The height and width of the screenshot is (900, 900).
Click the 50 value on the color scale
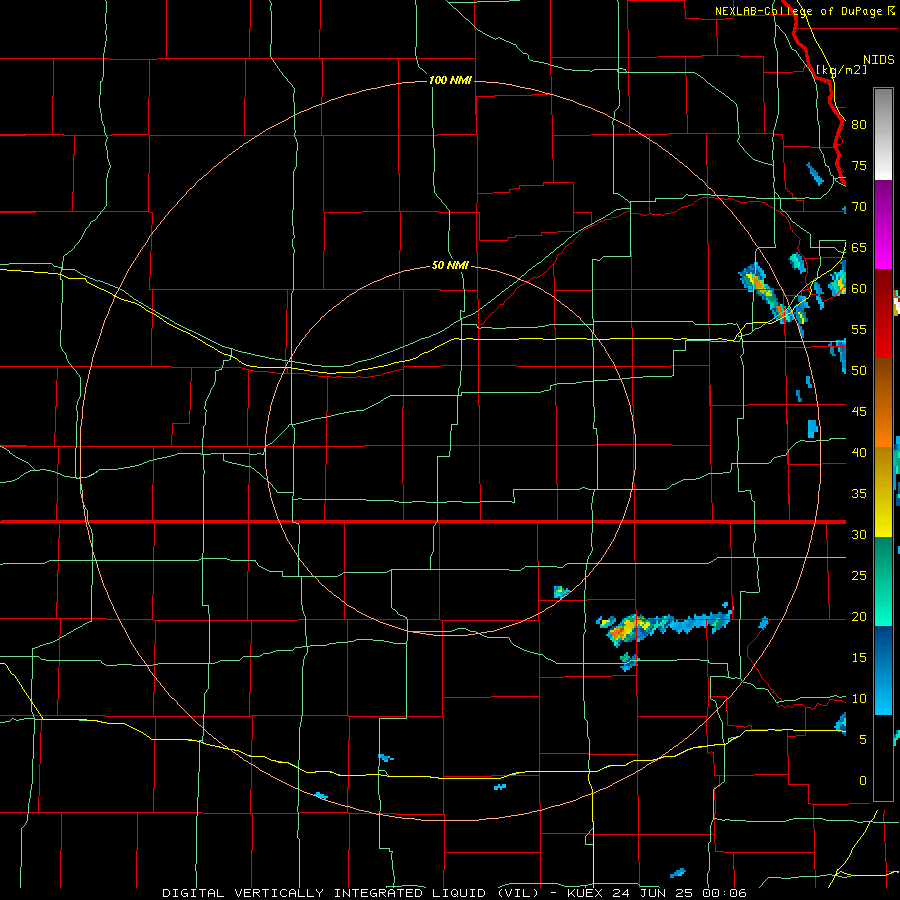(859, 370)
